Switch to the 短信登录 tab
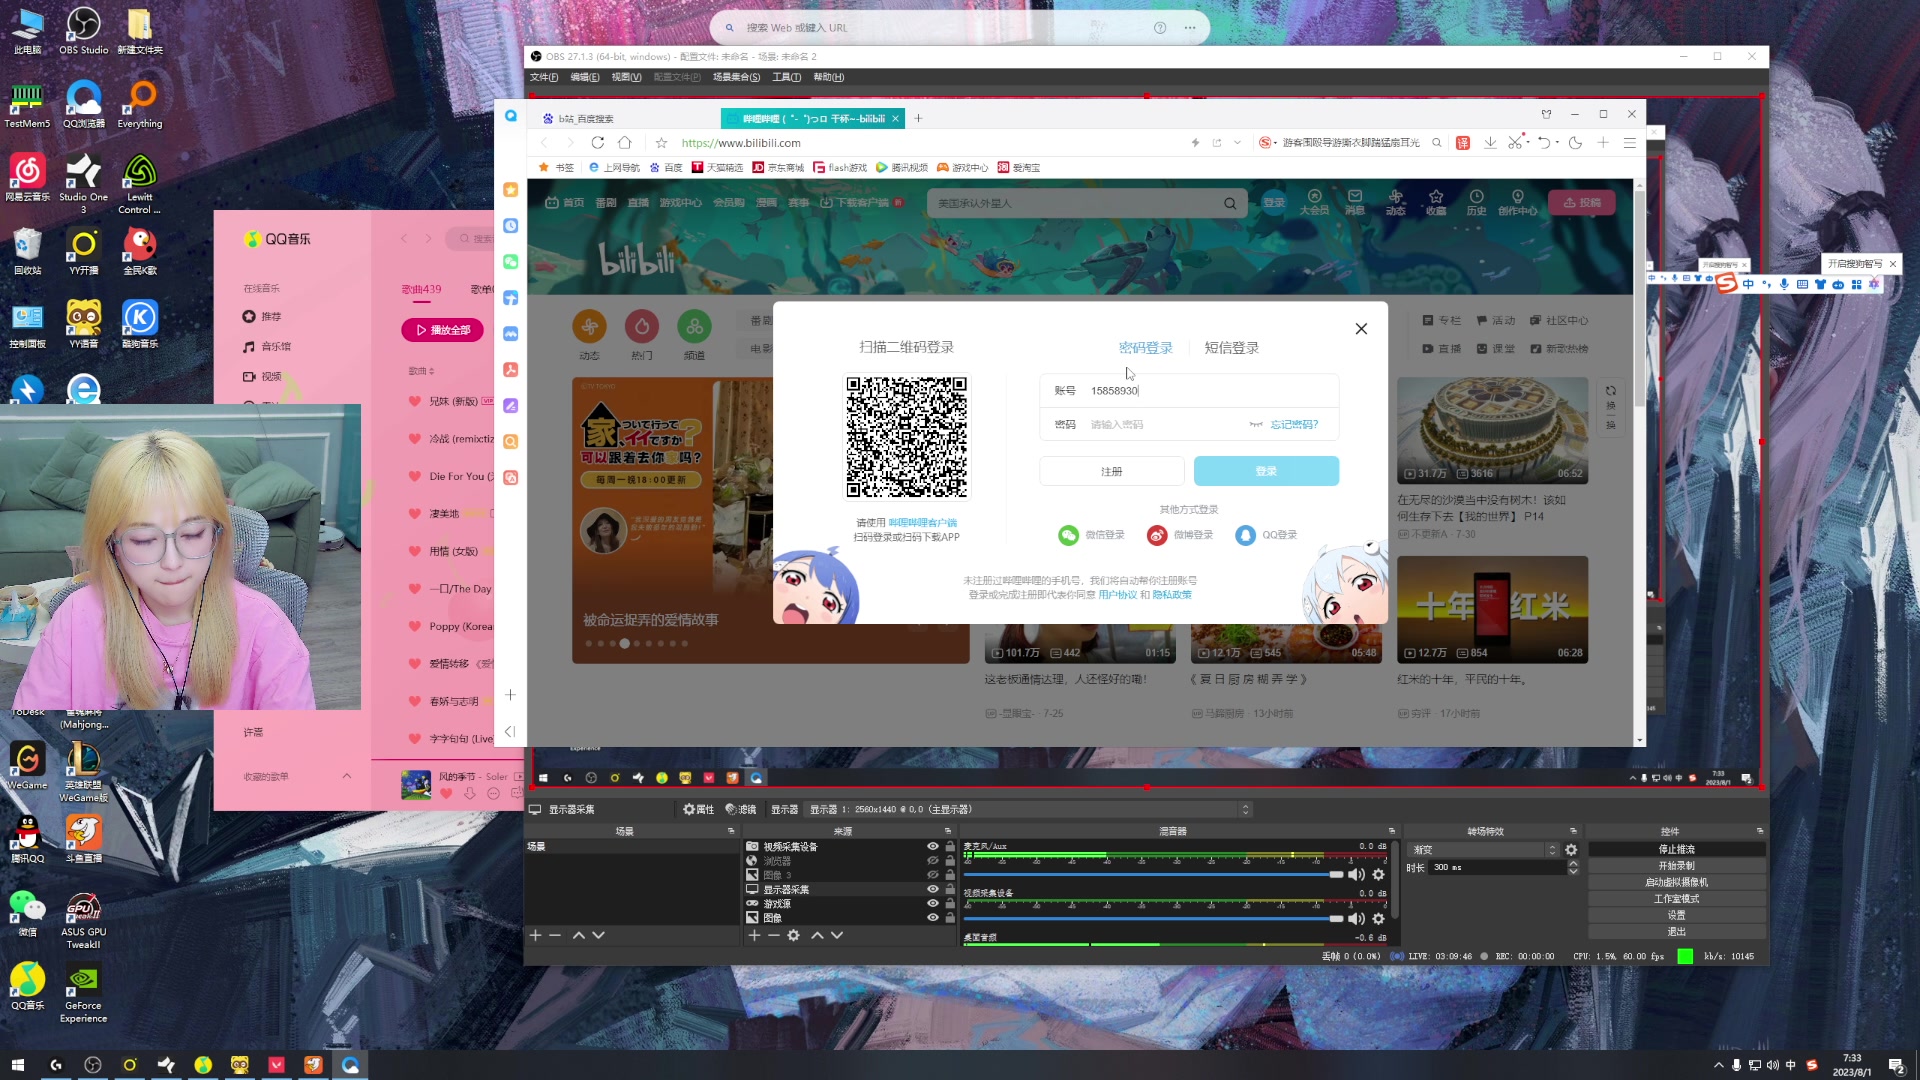The width and height of the screenshot is (1920, 1080). click(1231, 348)
